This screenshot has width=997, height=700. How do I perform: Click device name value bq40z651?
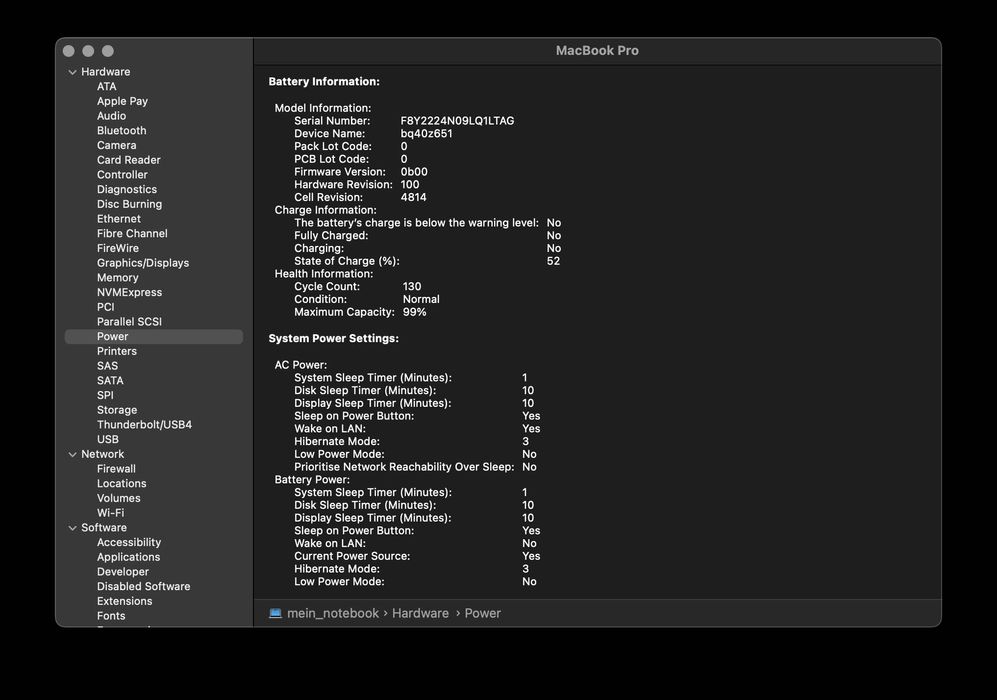click(x=427, y=134)
